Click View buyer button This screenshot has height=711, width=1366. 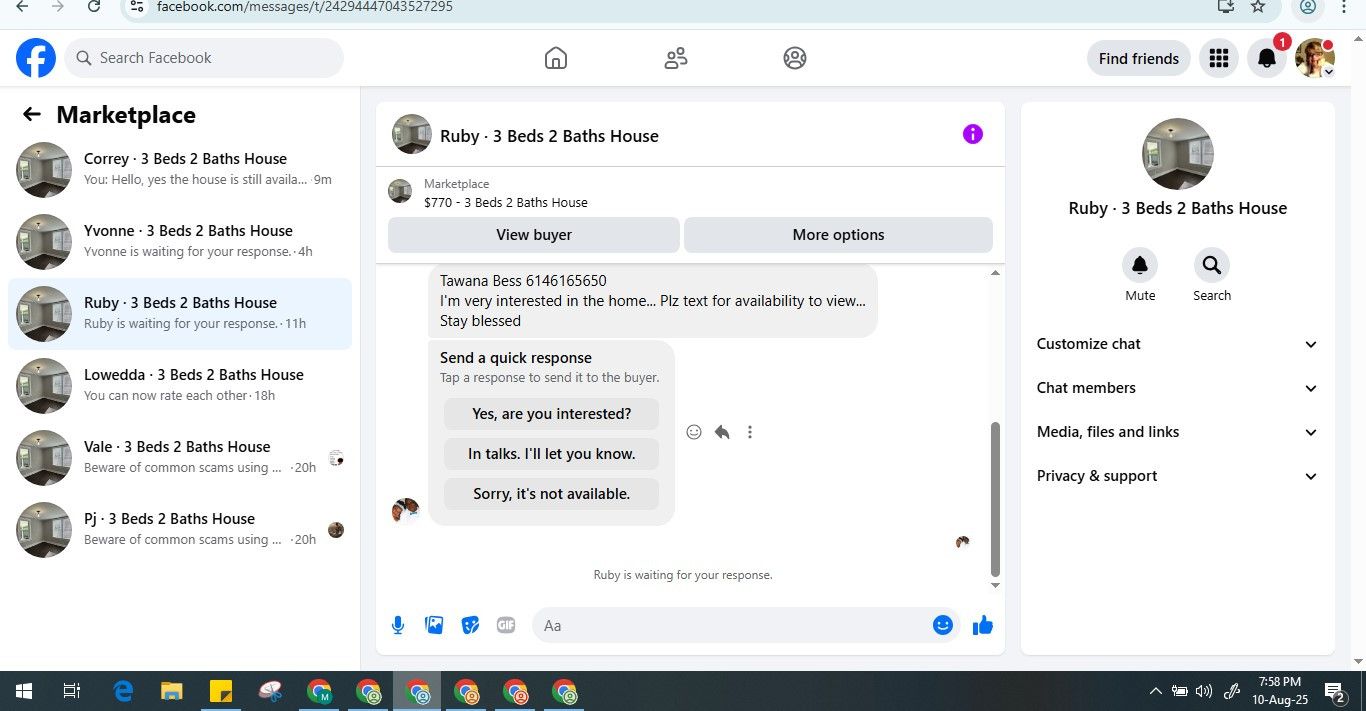[534, 235]
